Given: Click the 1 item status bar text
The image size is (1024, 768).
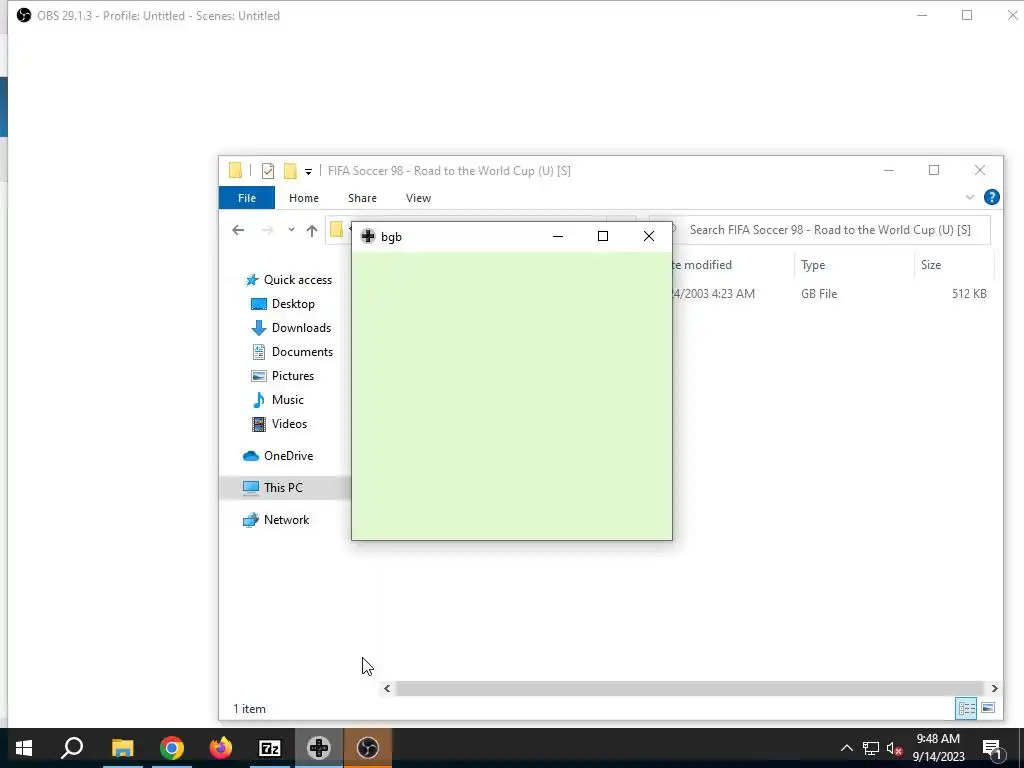Looking at the screenshot, I should pyautogui.click(x=249, y=709).
